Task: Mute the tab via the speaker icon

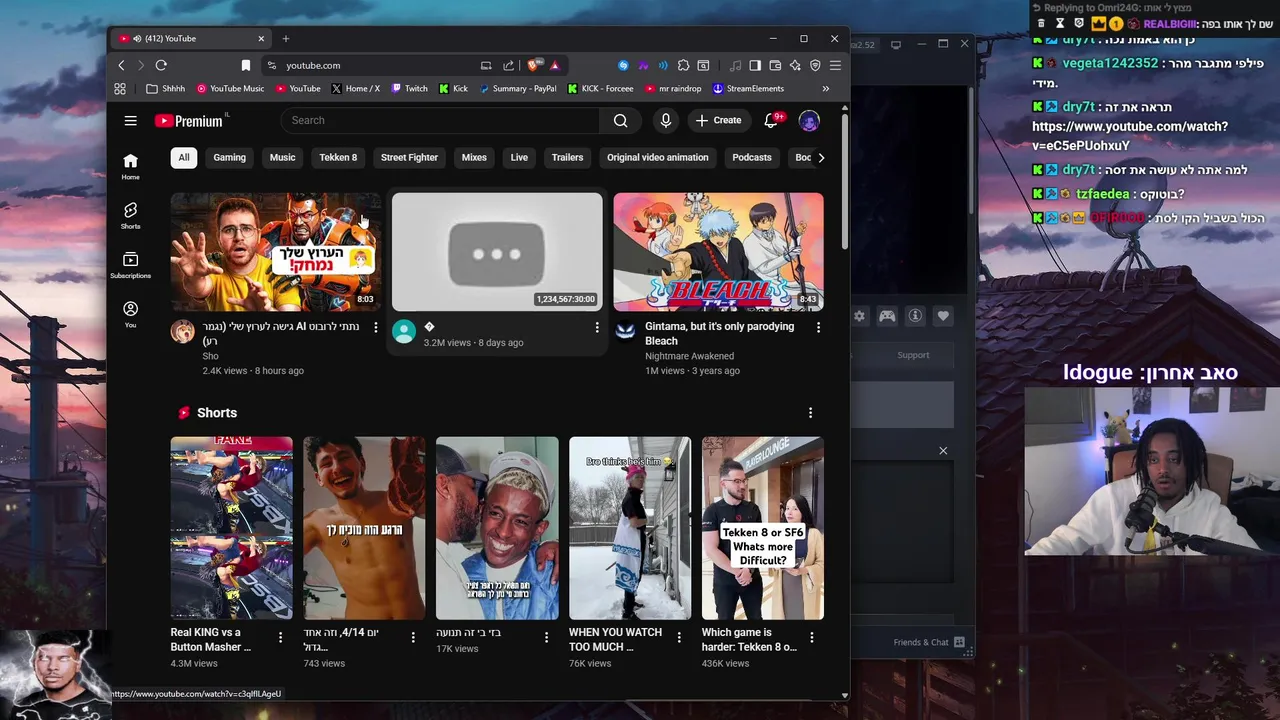Action: [x=135, y=39]
